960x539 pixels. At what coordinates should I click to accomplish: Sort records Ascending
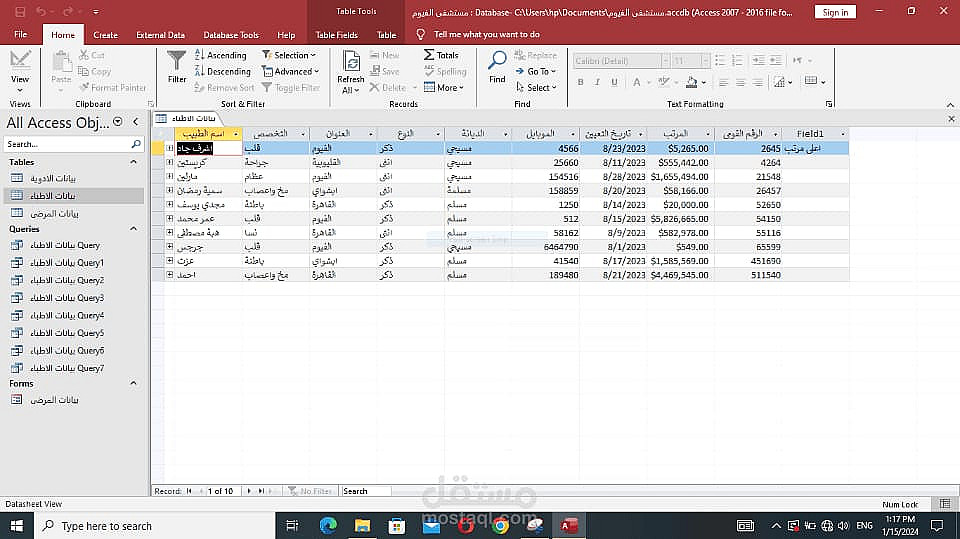pyautogui.click(x=220, y=55)
